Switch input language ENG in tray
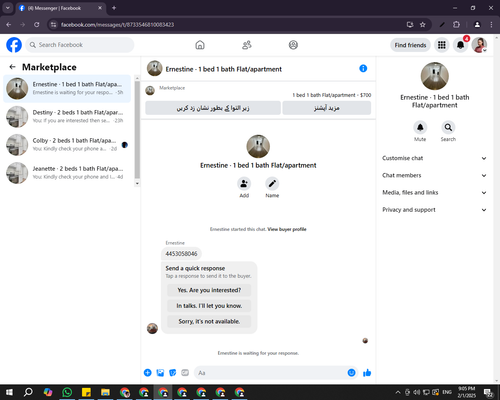 click(x=447, y=392)
